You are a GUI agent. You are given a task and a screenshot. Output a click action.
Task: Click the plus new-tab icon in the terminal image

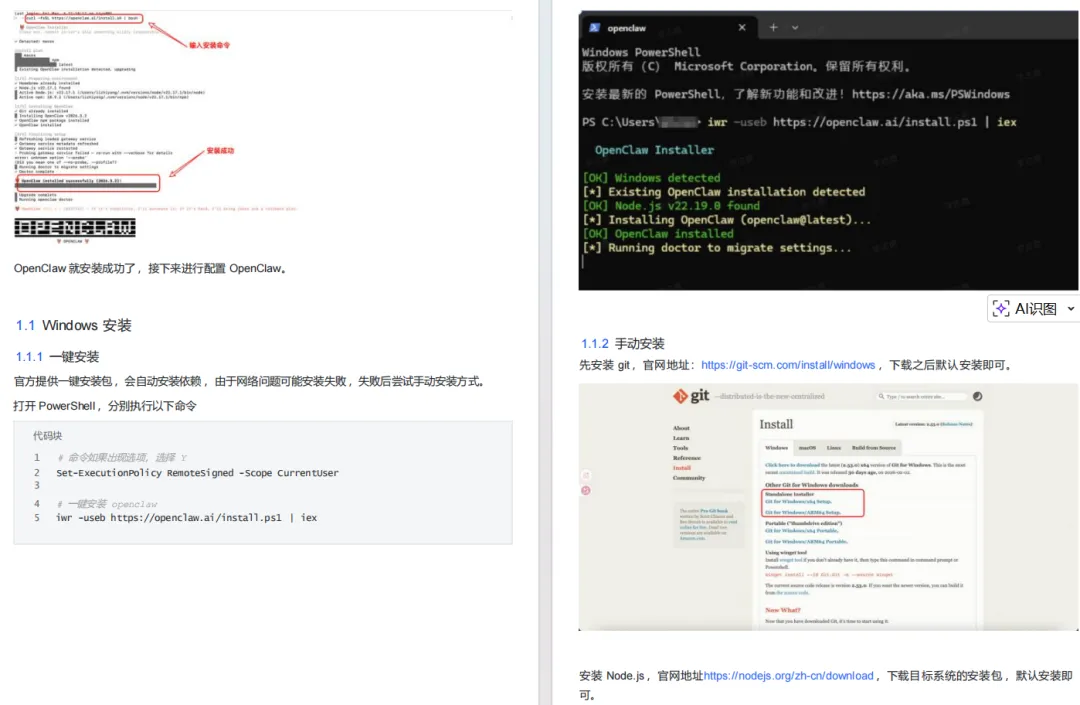click(x=773, y=28)
